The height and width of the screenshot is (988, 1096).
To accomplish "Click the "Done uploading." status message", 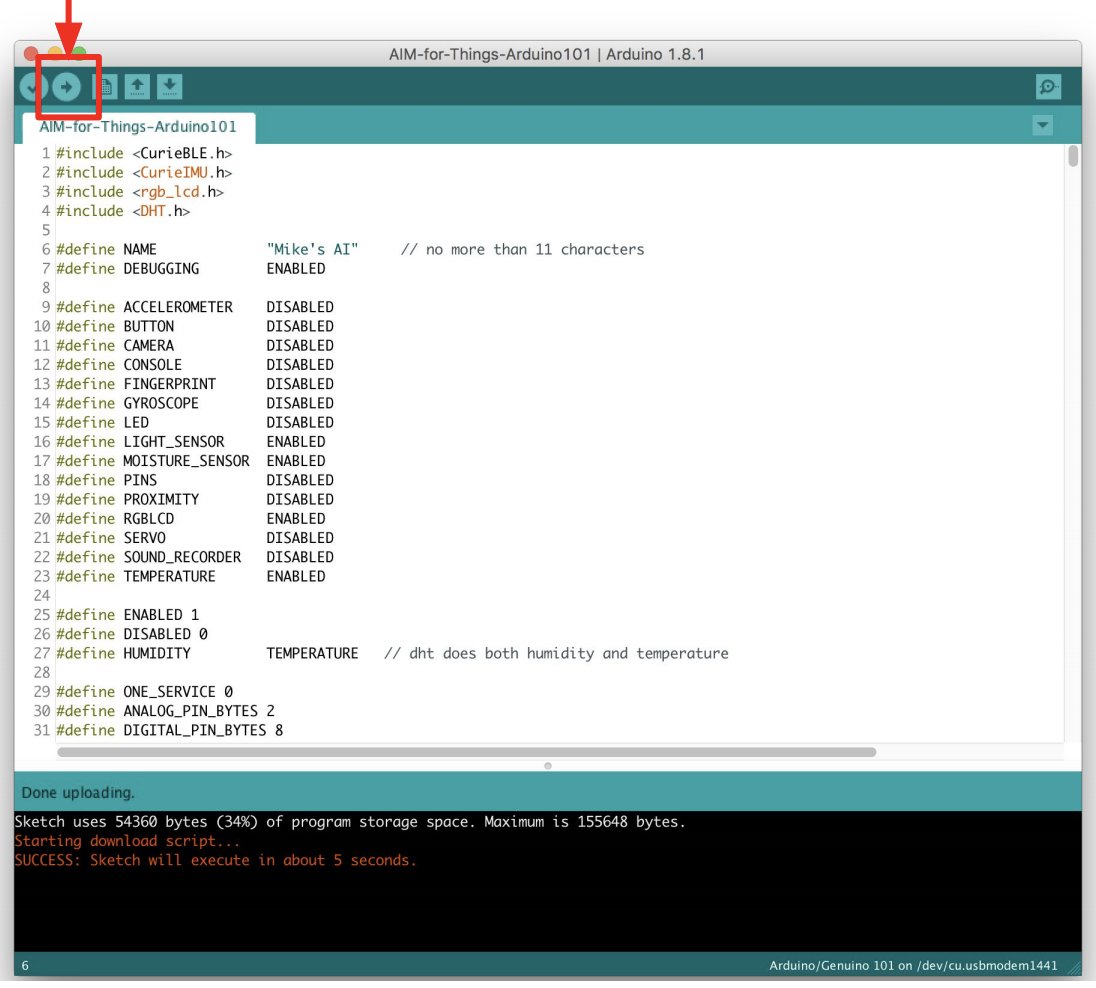I will click(x=78, y=793).
